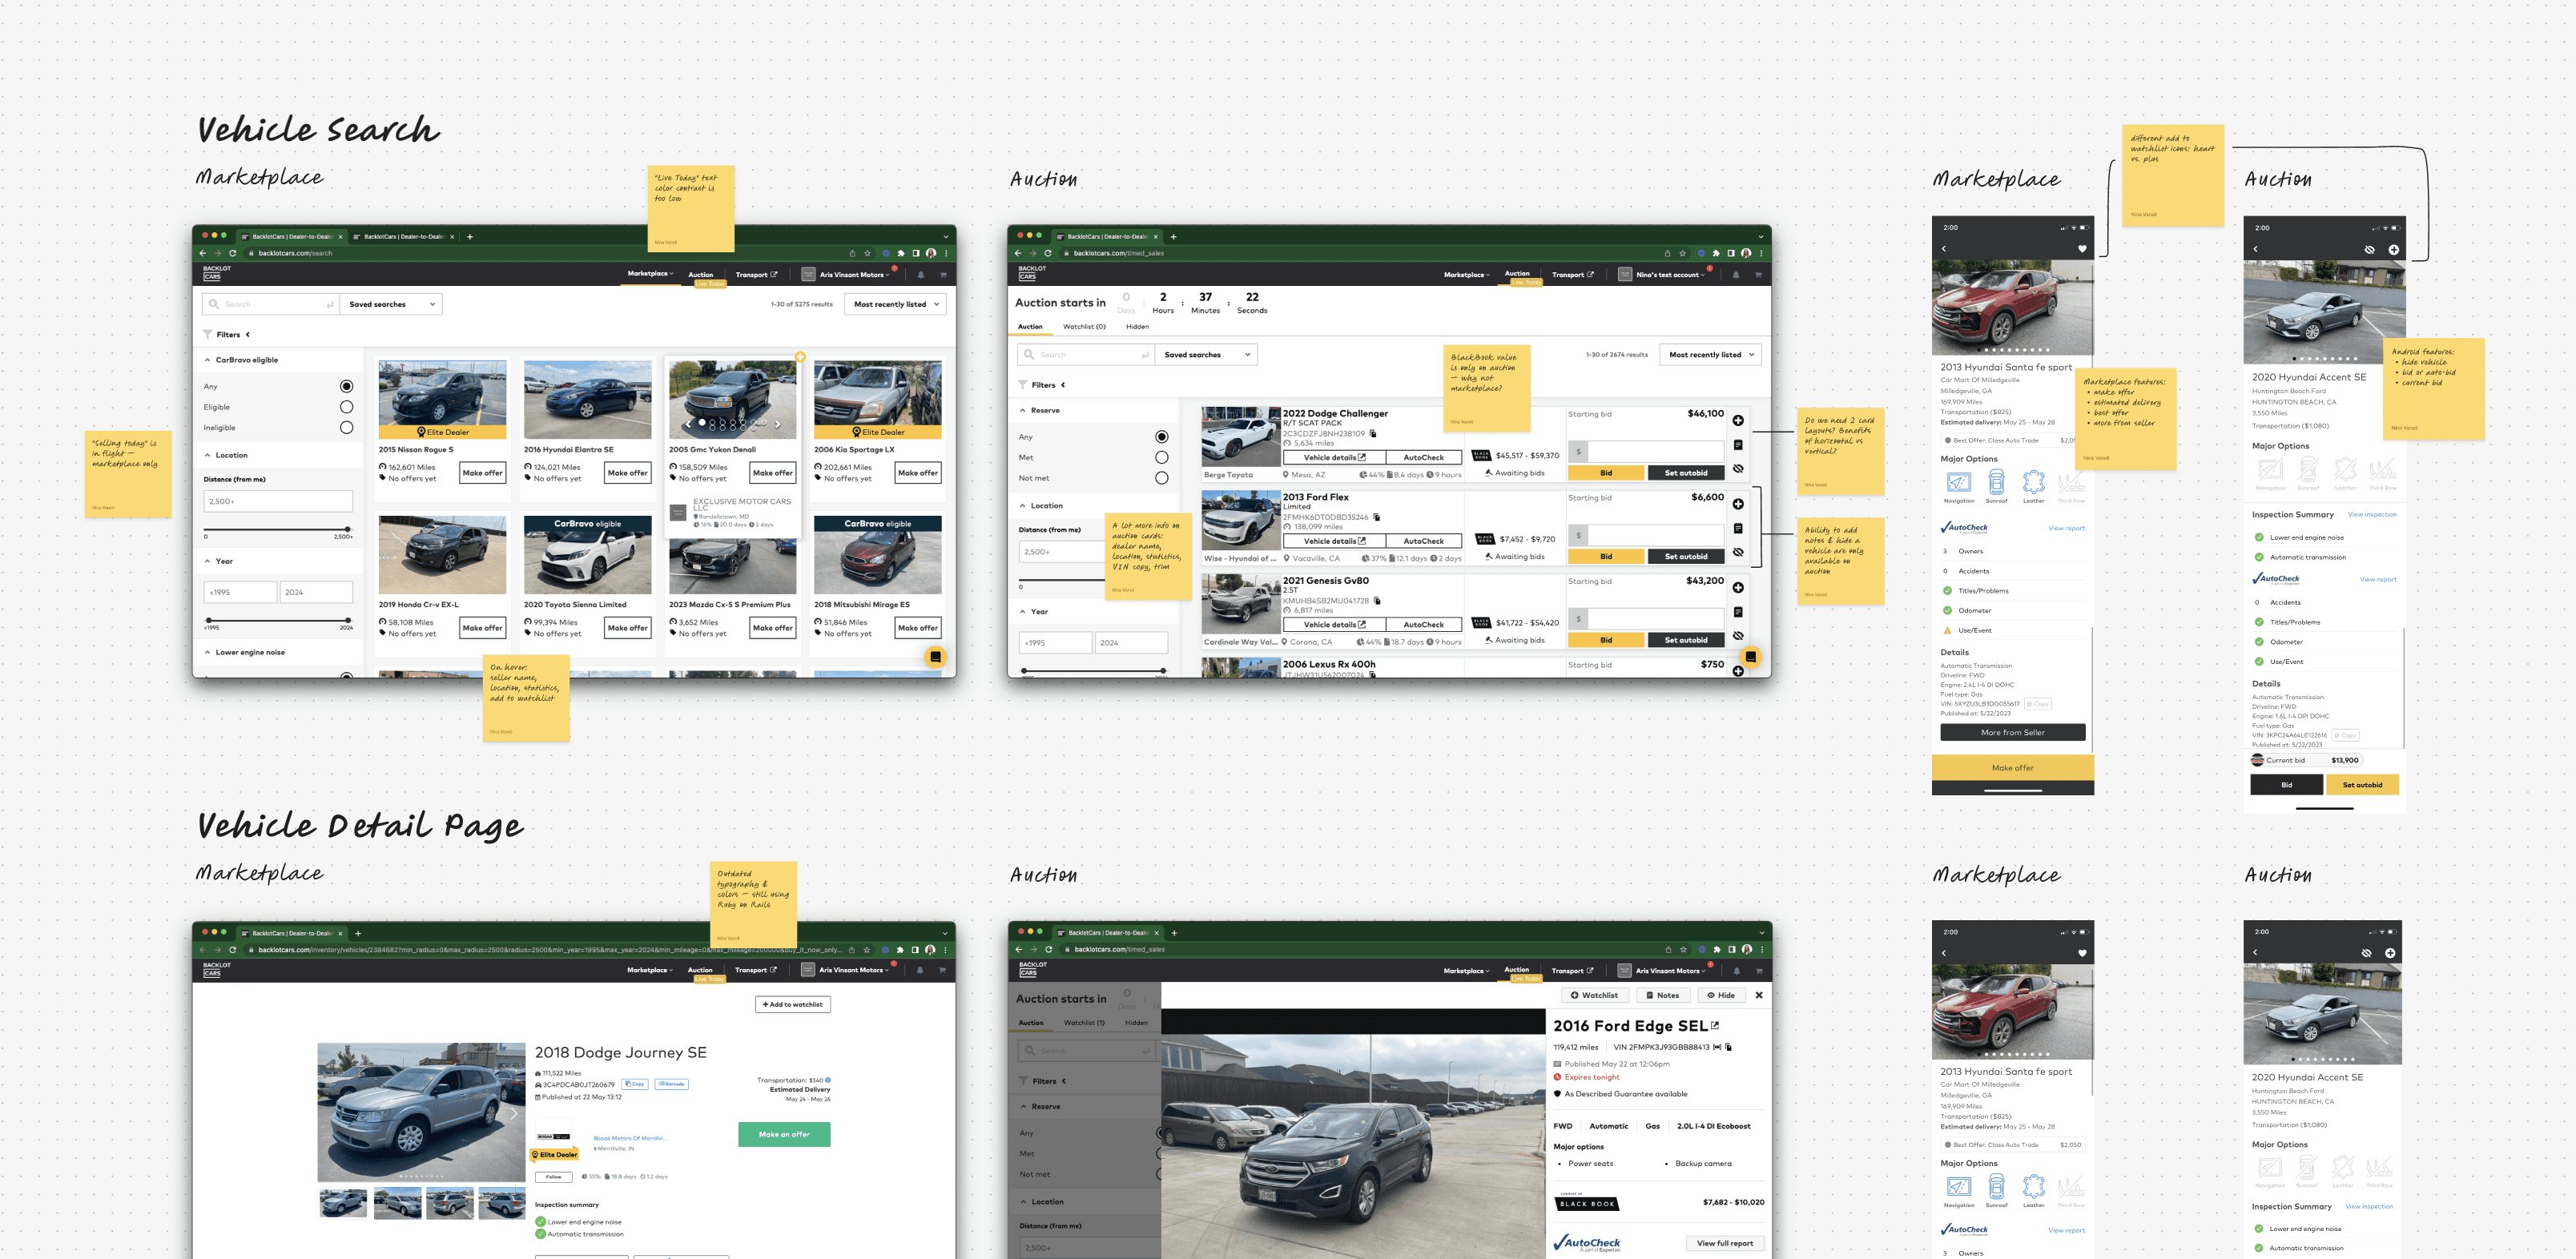Viewport: 2576px width, 1259px height.
Task: Go to next photo on Gmc Yukon Denali
Action: (778, 424)
